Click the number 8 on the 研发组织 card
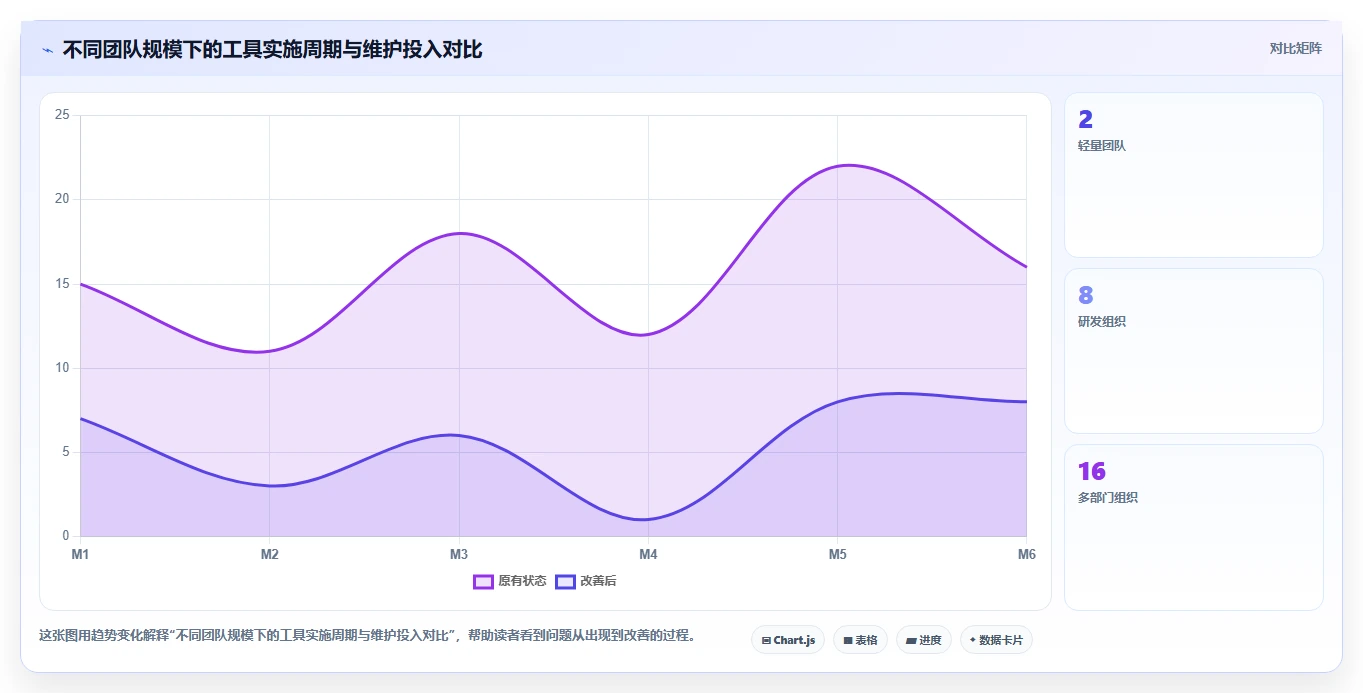The width and height of the screenshot is (1363, 693). click(1085, 296)
